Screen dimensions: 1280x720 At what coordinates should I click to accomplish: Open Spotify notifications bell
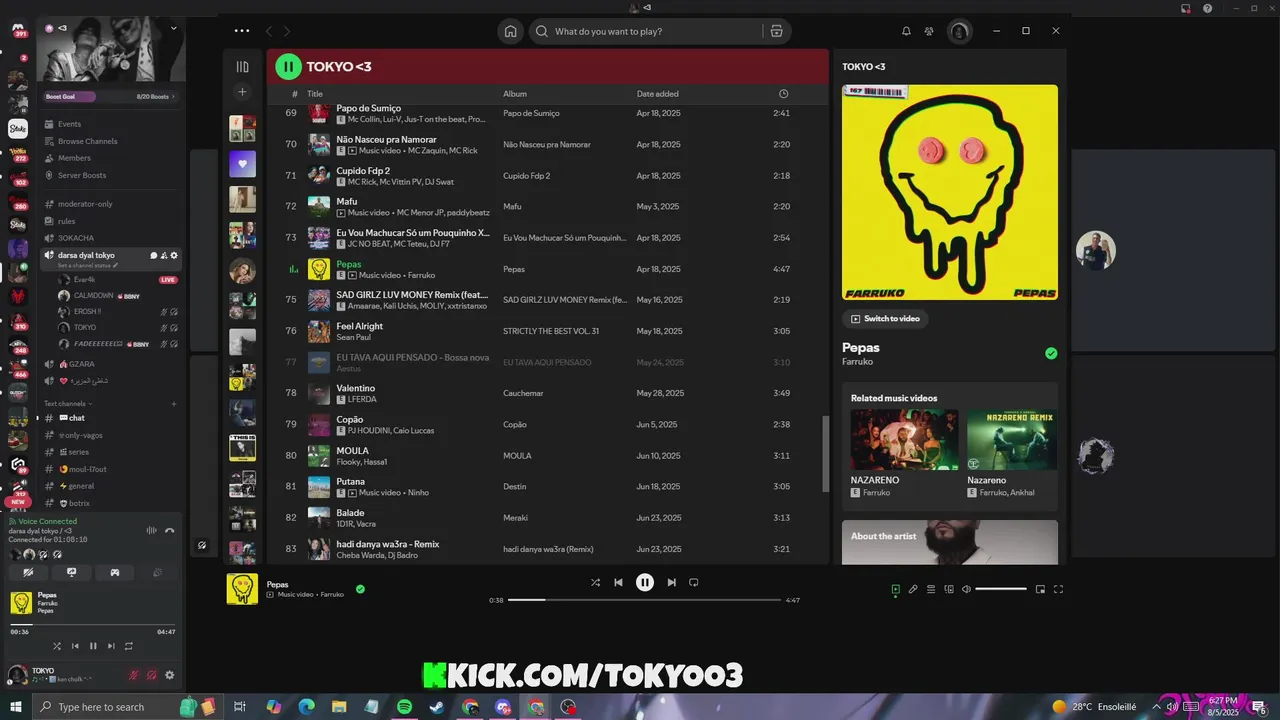[x=906, y=31]
